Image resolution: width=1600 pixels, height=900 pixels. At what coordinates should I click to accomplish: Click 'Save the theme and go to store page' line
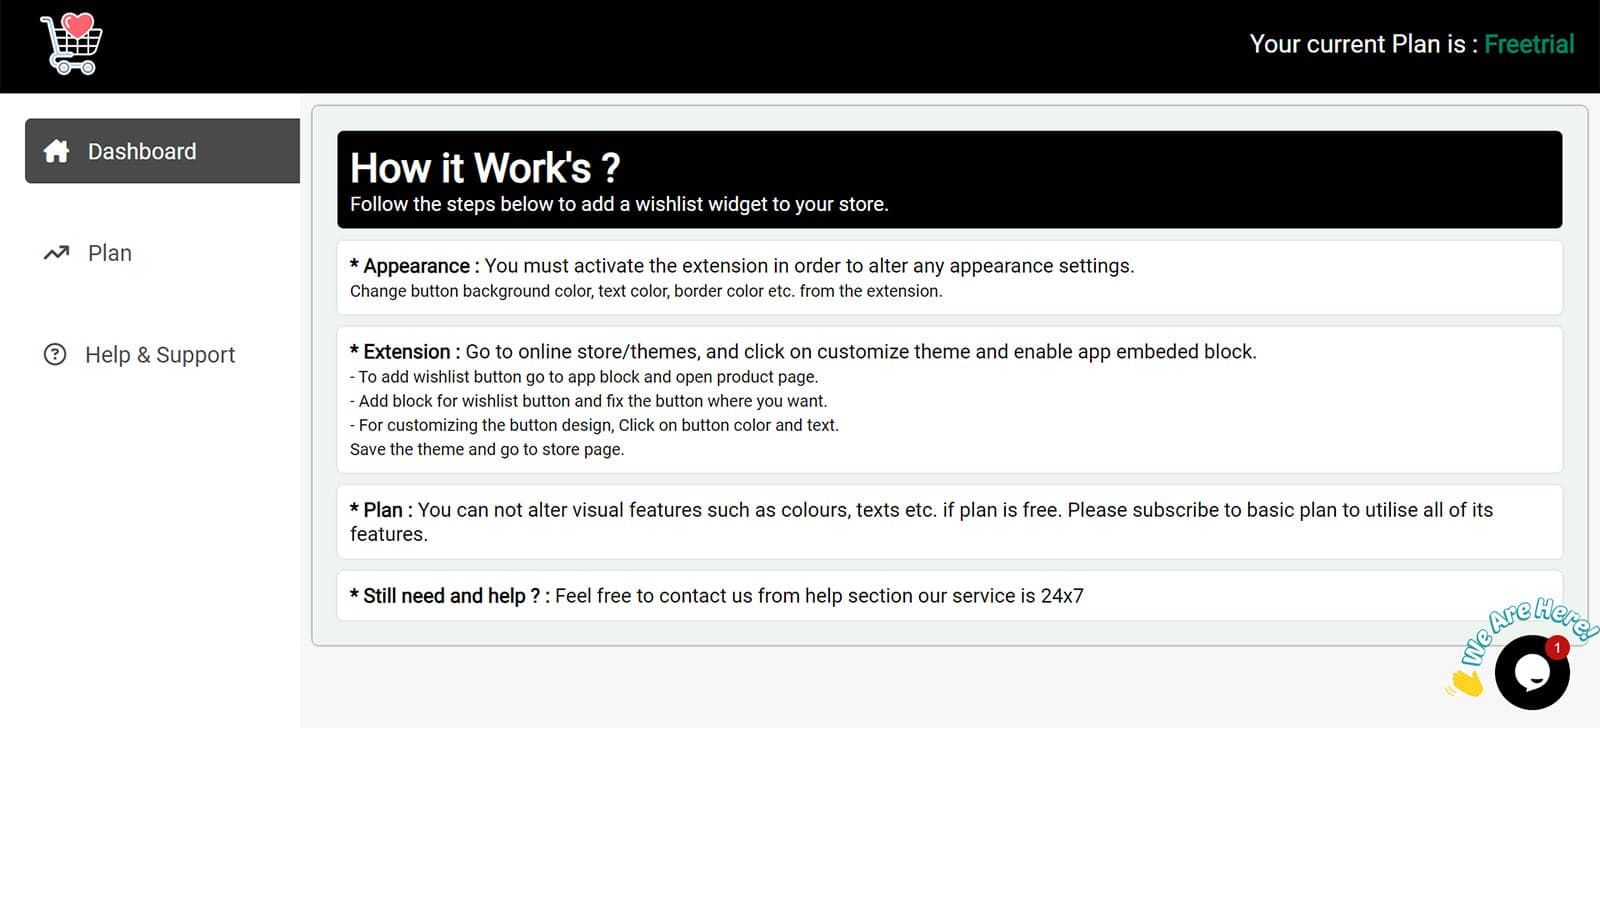click(x=487, y=449)
